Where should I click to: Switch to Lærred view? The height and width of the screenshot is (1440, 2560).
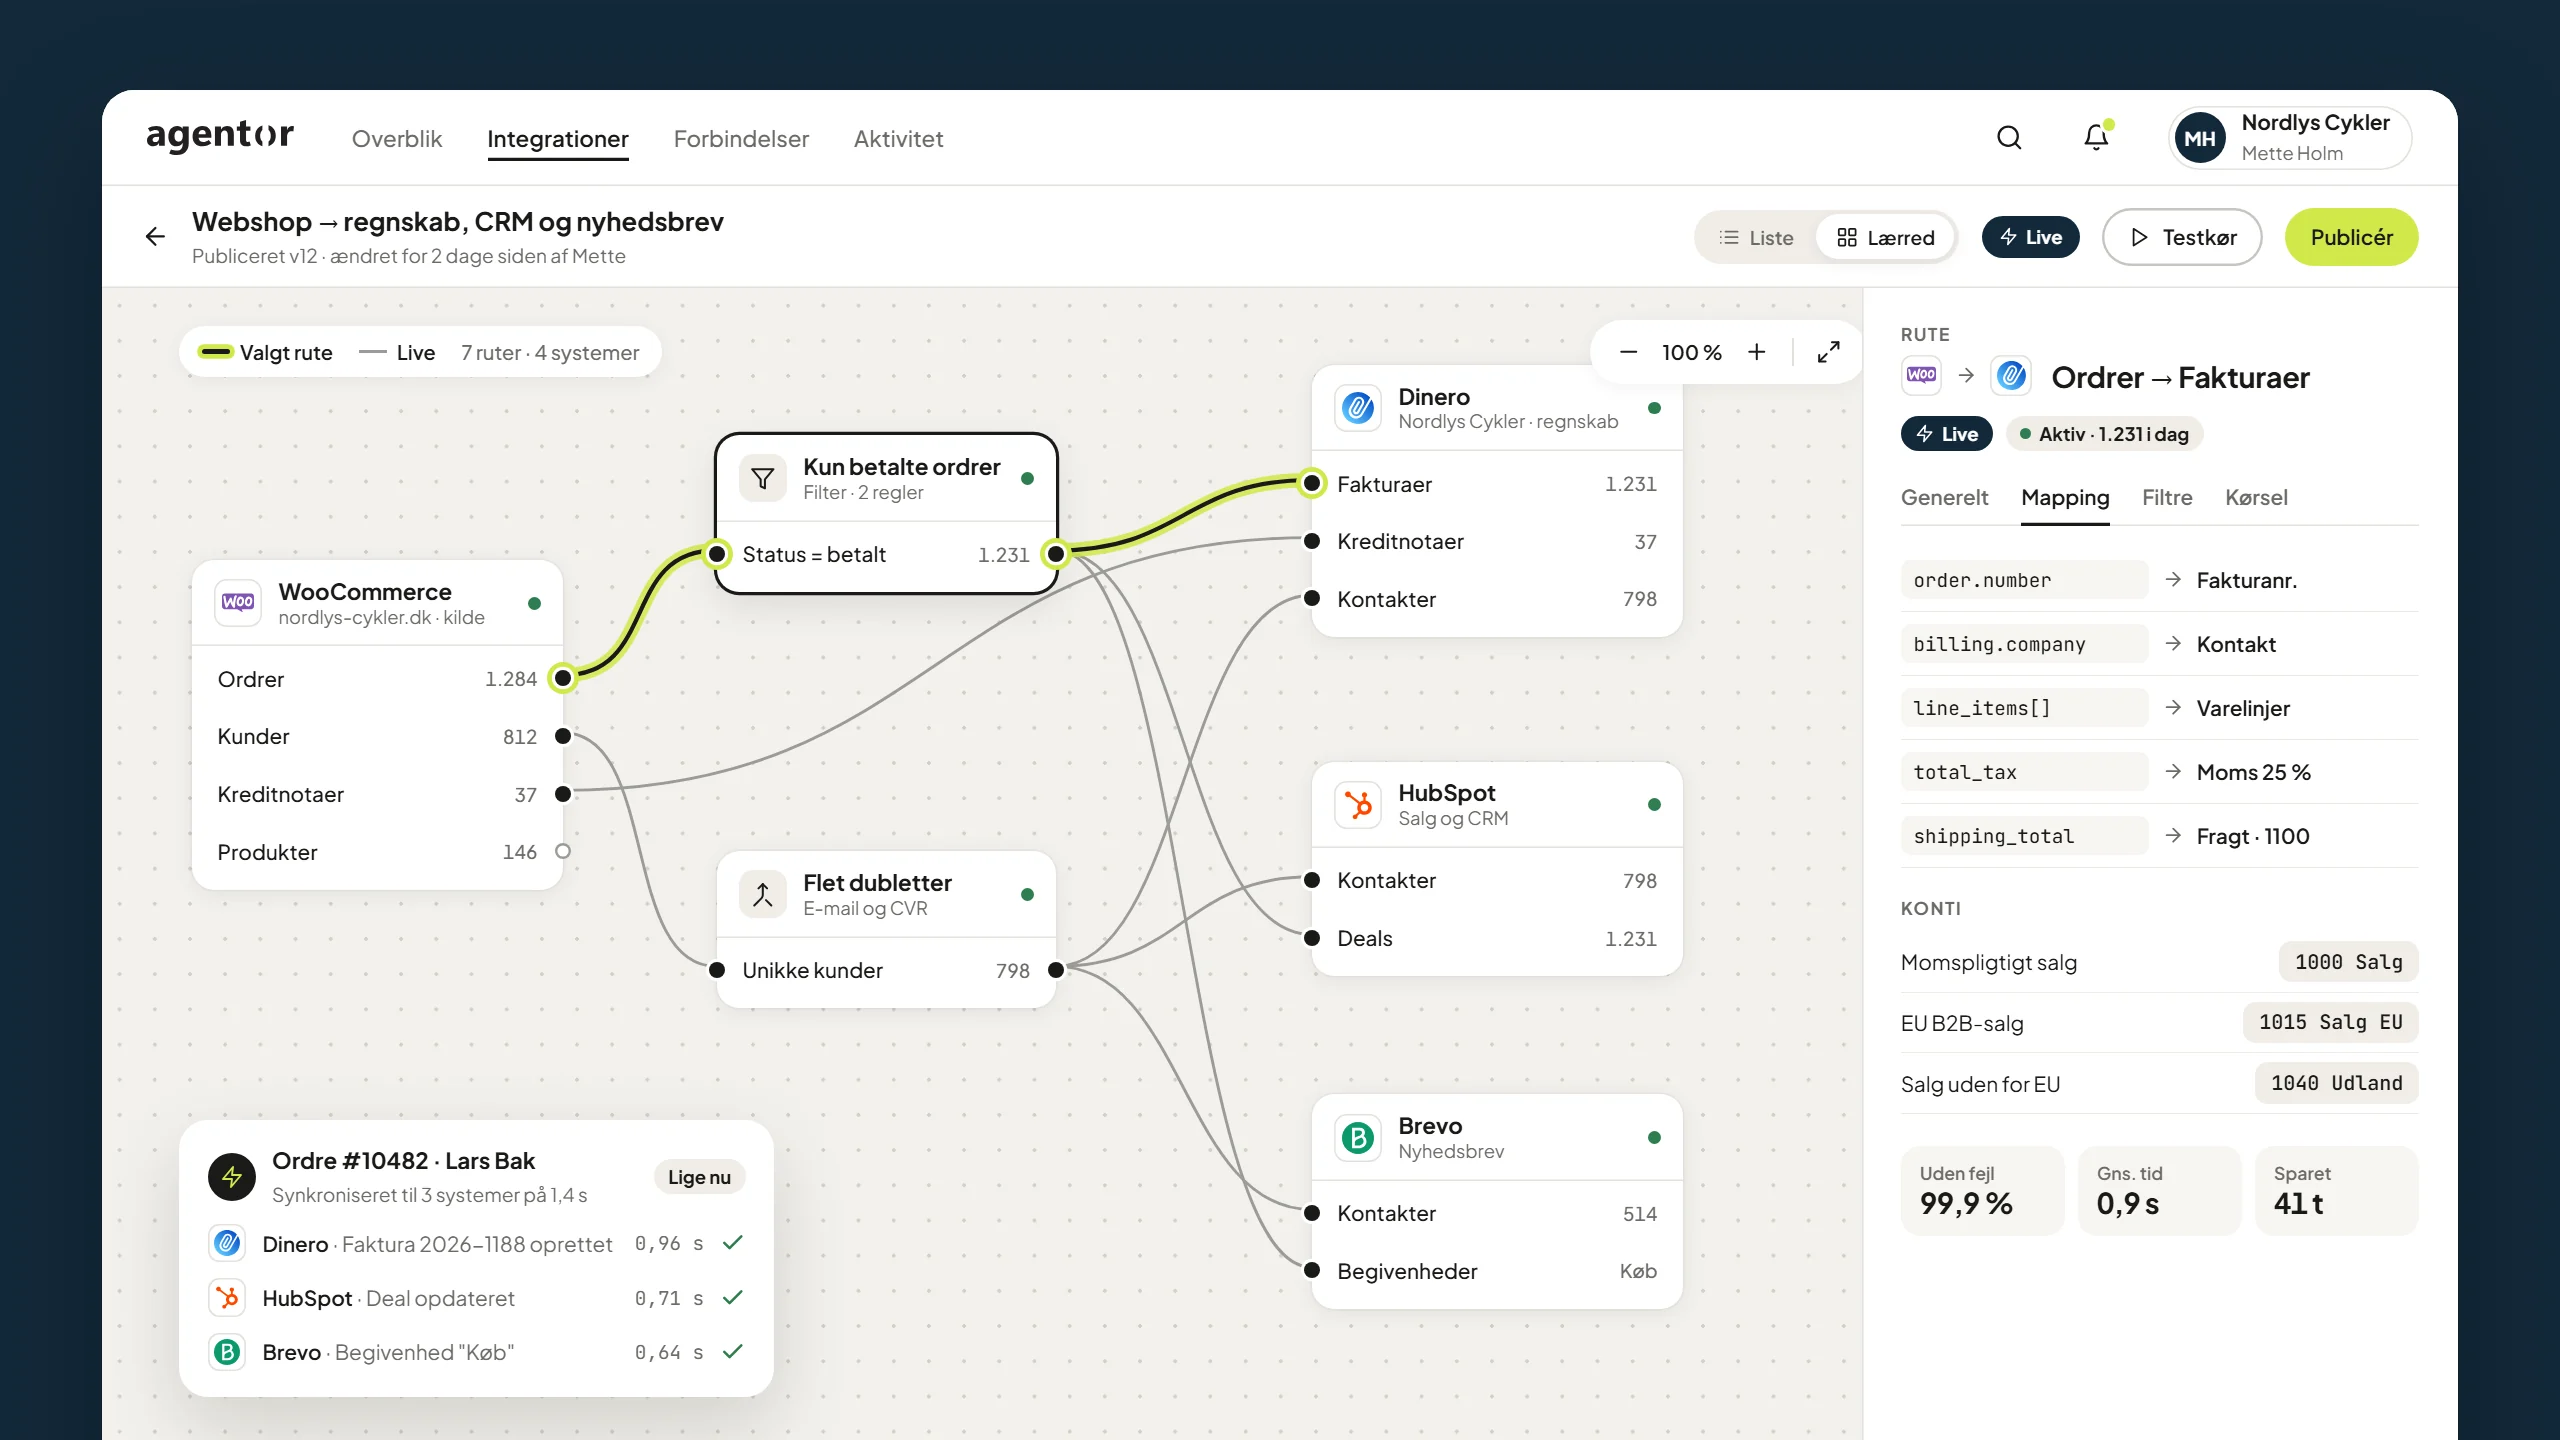pos(1885,238)
